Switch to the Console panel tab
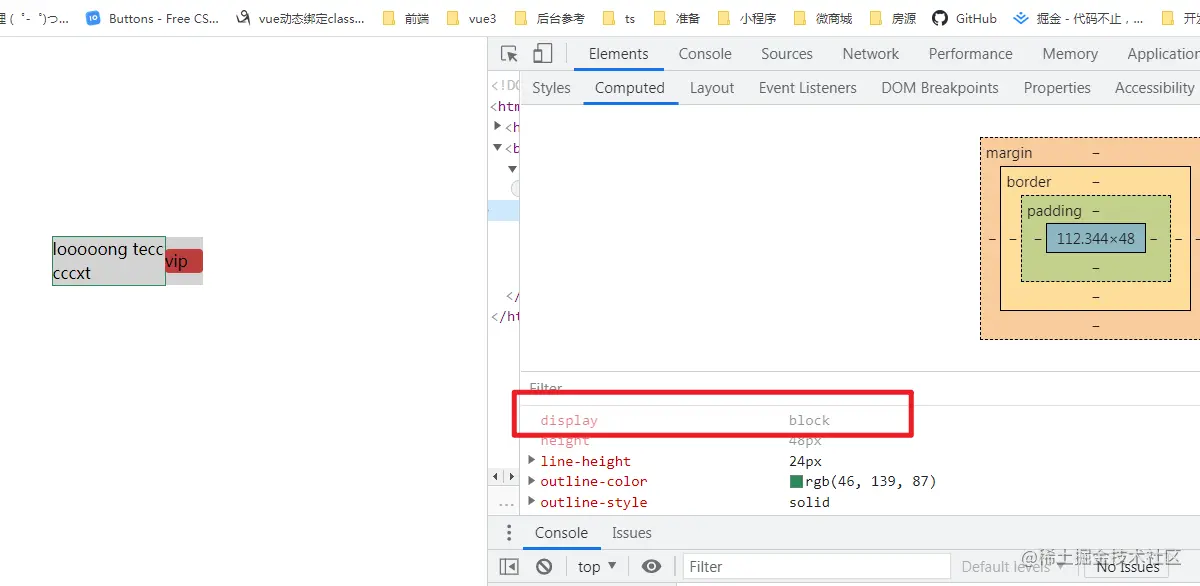Image resolution: width=1200 pixels, height=586 pixels. pos(705,54)
